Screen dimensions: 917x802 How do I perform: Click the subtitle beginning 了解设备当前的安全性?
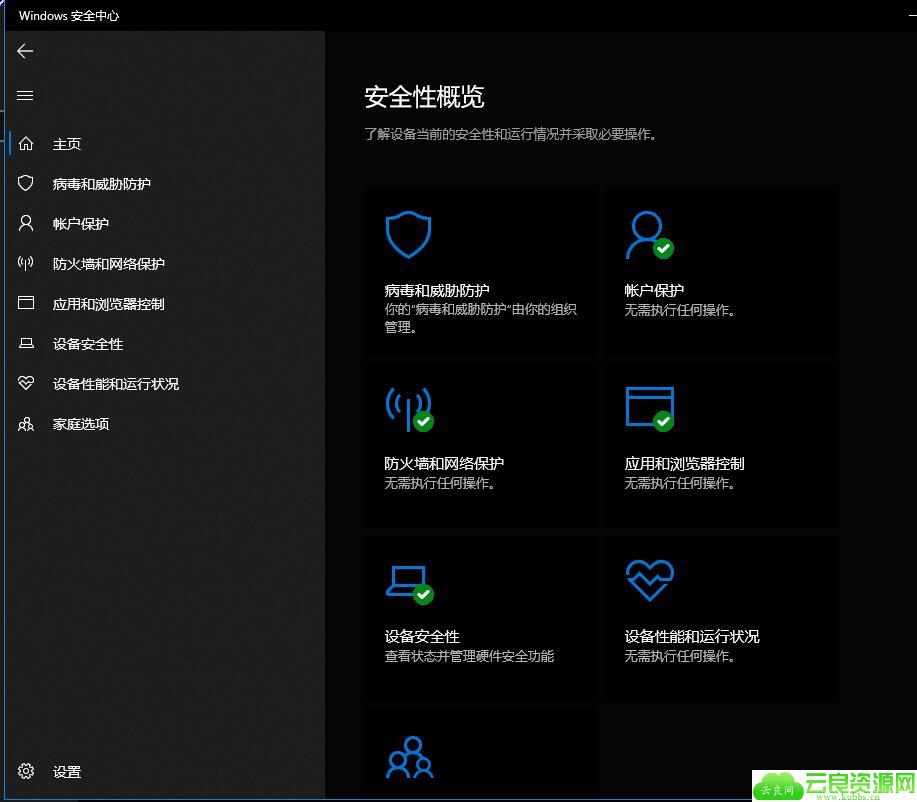click(x=511, y=135)
